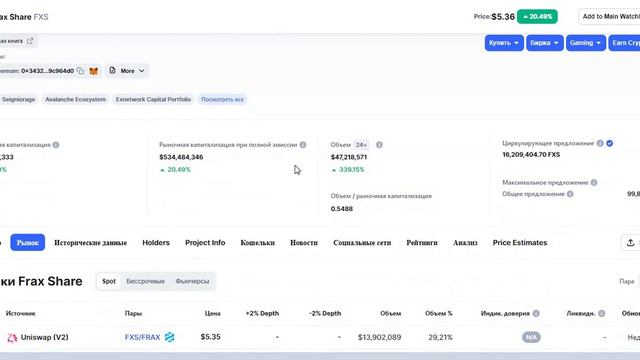Open the Исторические данные tab
The image size is (640, 360).
click(x=91, y=243)
